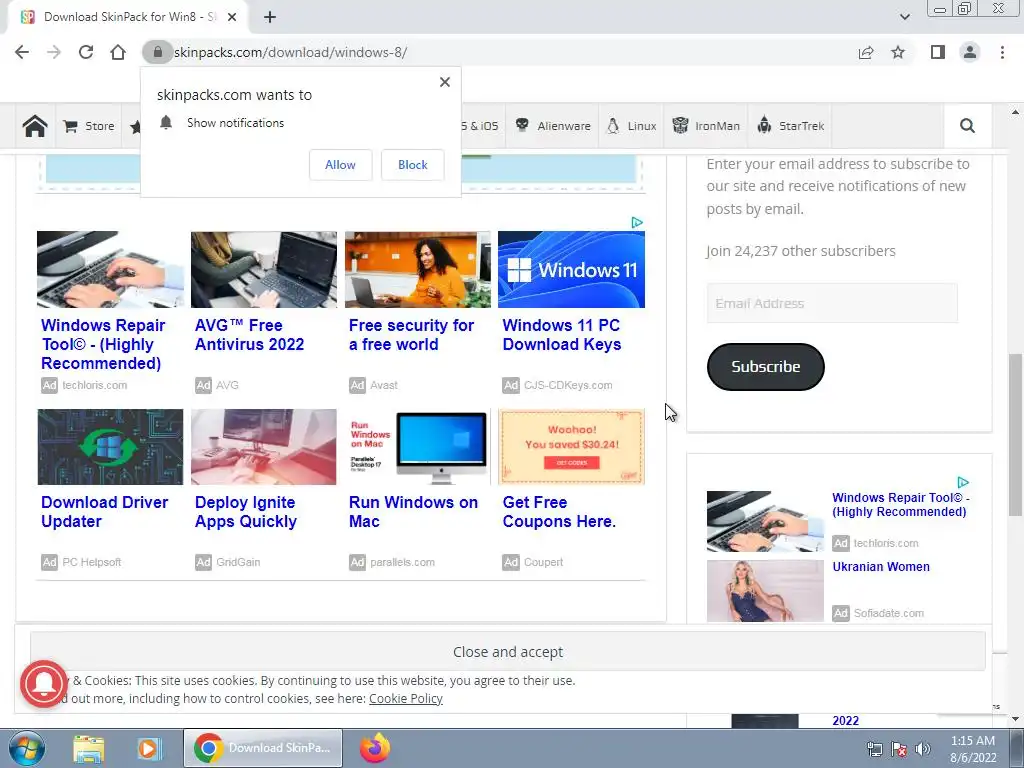Click the AdChoices icon above ad grid
Viewport: 1024px width, 768px height.
[637, 223]
